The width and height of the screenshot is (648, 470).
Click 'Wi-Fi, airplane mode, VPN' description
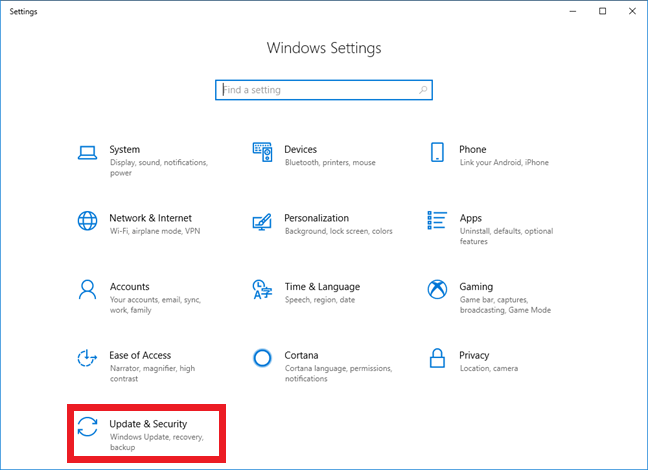(155, 231)
